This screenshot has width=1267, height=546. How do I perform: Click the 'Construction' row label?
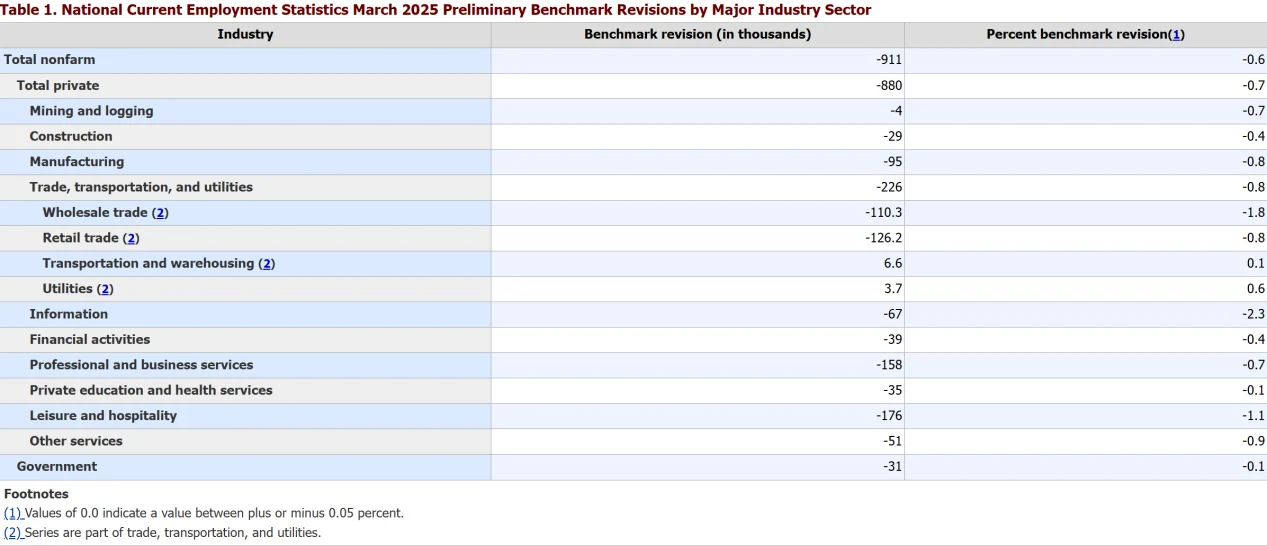click(x=71, y=137)
